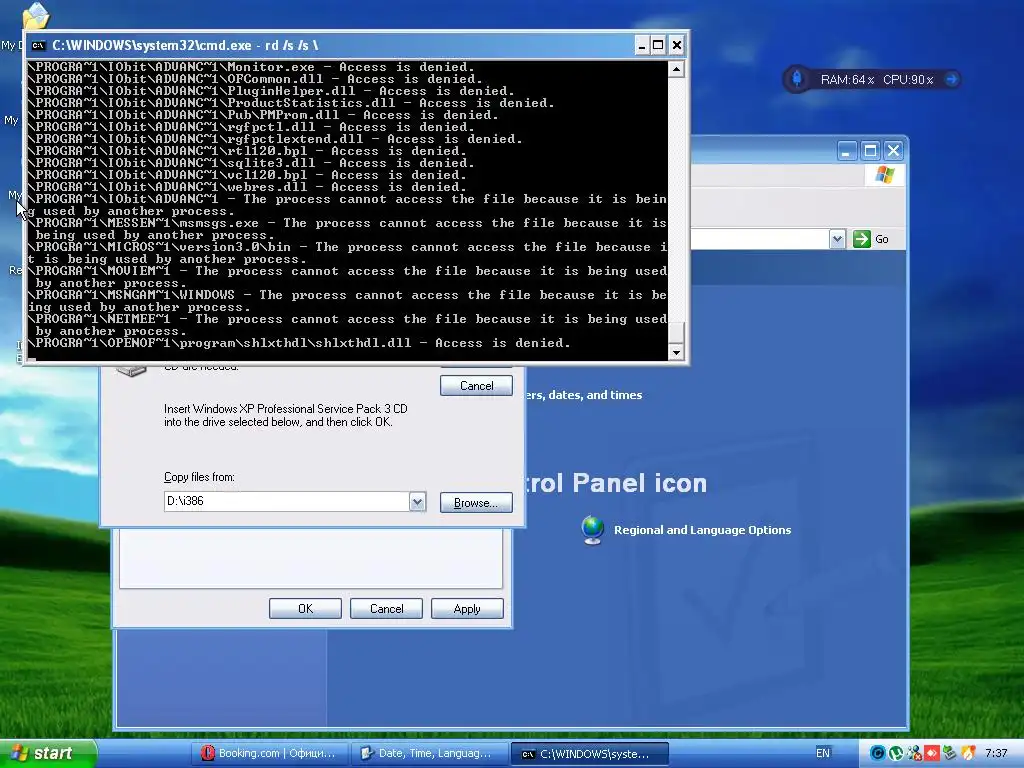Click the RAM:64% reading on the performance widget

click(x=847, y=80)
